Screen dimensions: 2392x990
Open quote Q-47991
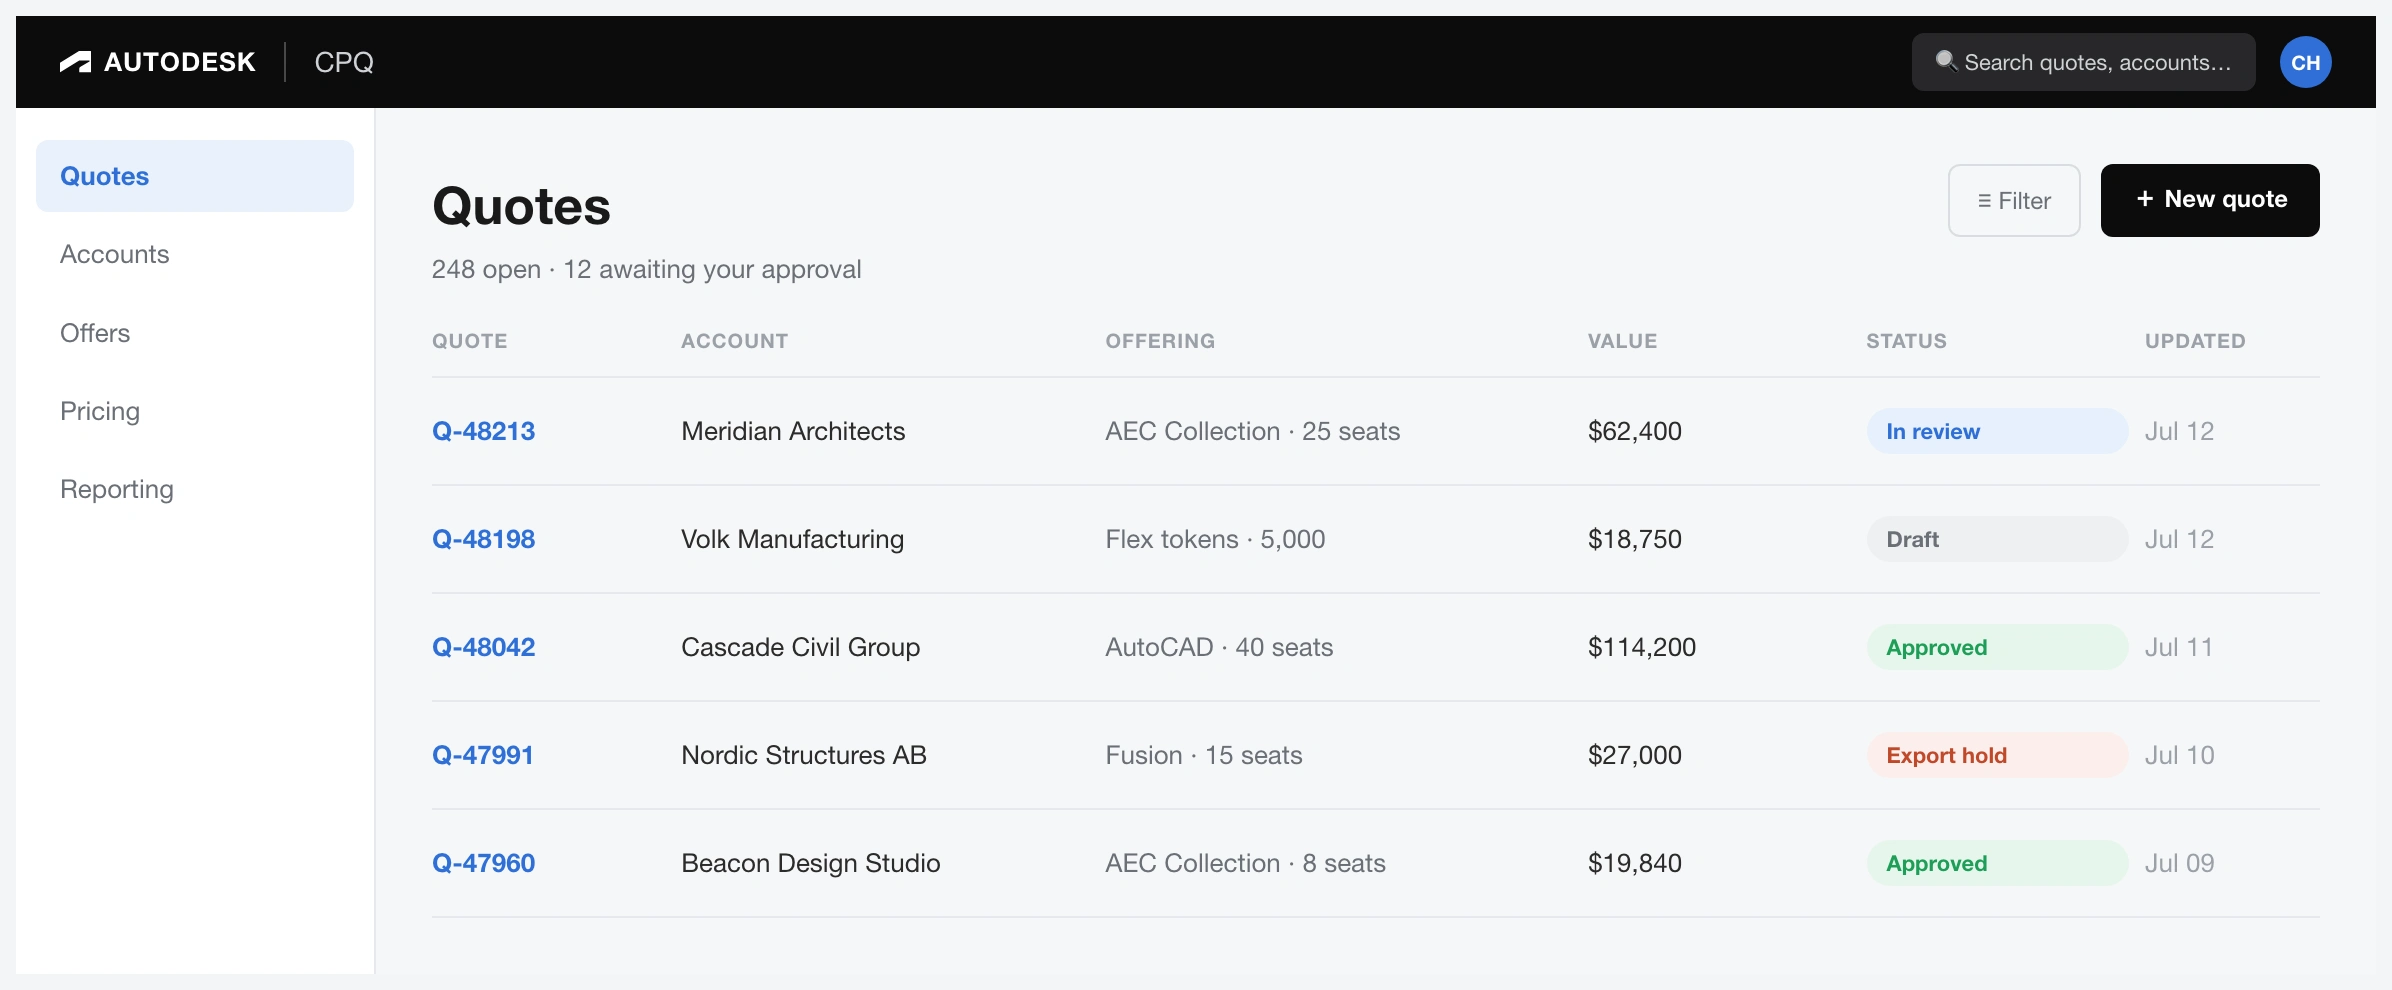(483, 755)
